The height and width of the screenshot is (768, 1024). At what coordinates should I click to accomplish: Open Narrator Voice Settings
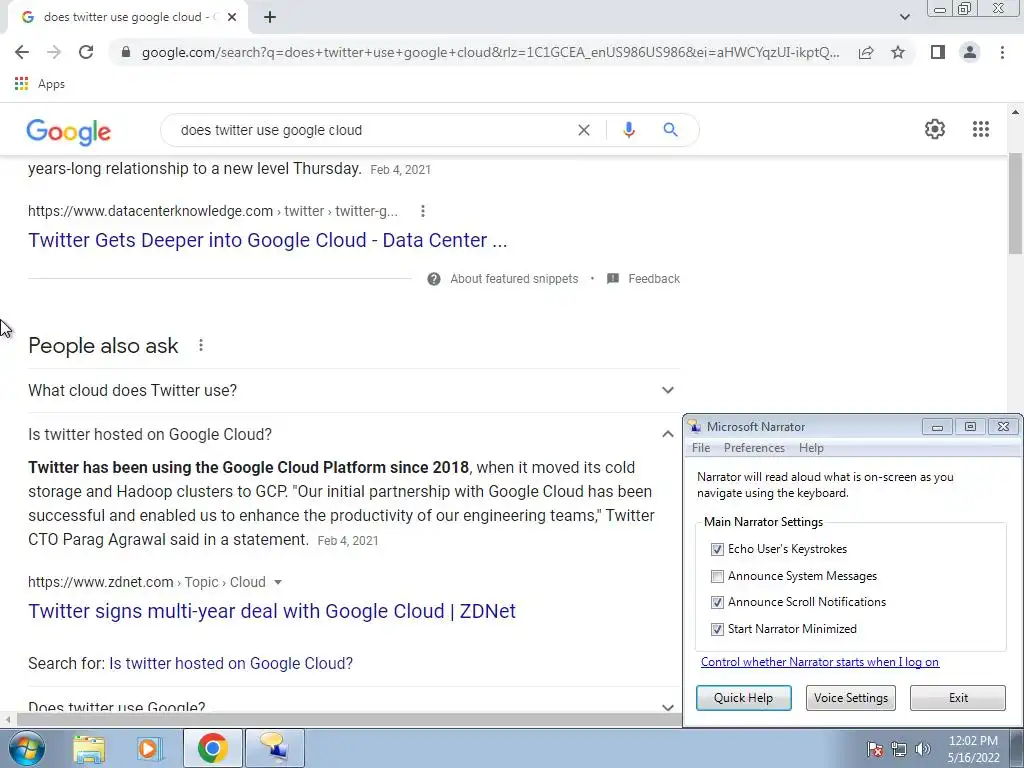click(x=851, y=697)
